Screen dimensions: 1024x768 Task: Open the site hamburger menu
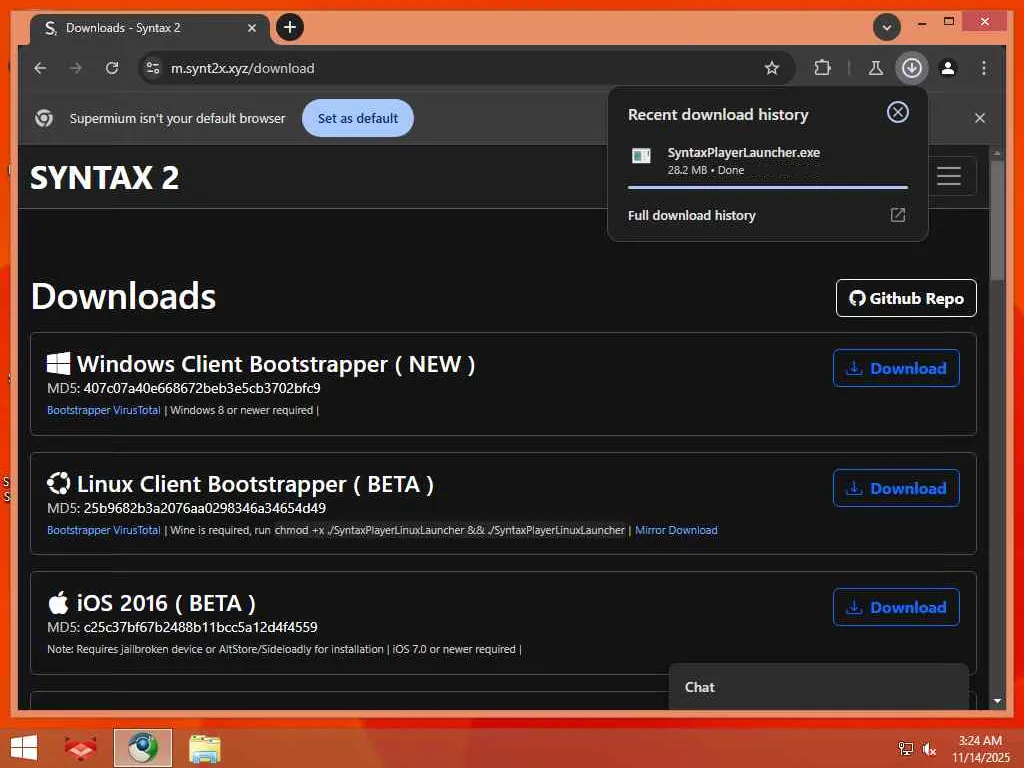[x=948, y=176]
